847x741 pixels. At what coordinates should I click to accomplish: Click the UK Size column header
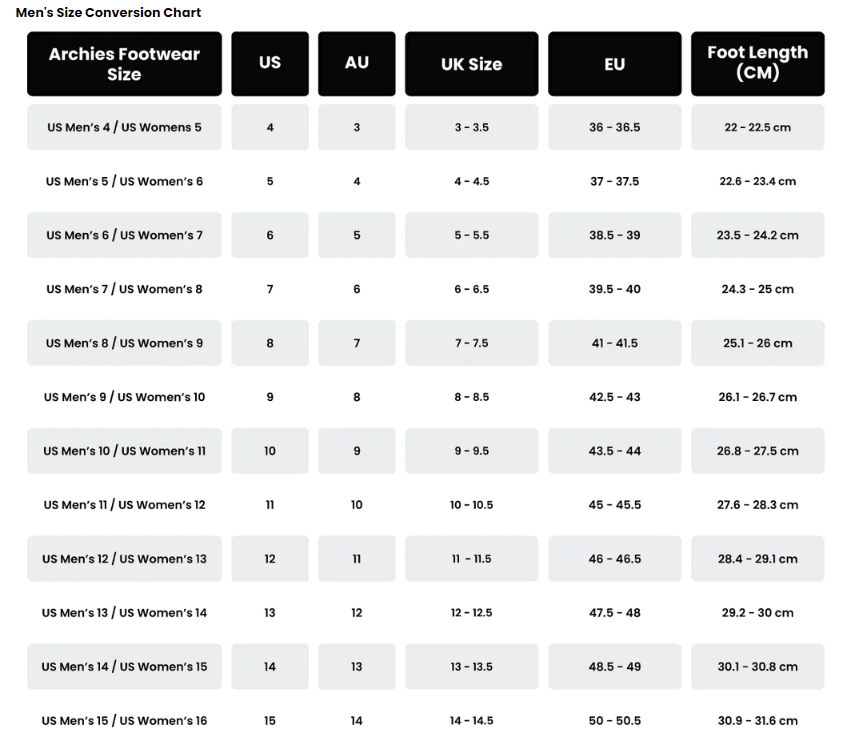pos(471,64)
